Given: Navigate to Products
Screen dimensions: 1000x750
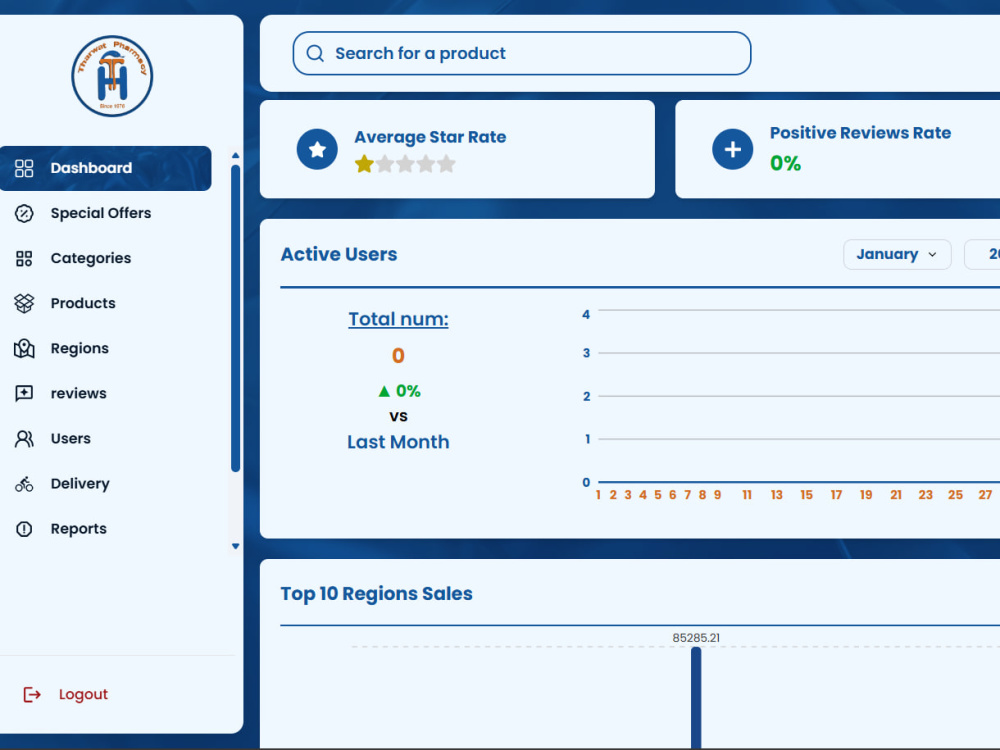Looking at the screenshot, I should point(83,304).
